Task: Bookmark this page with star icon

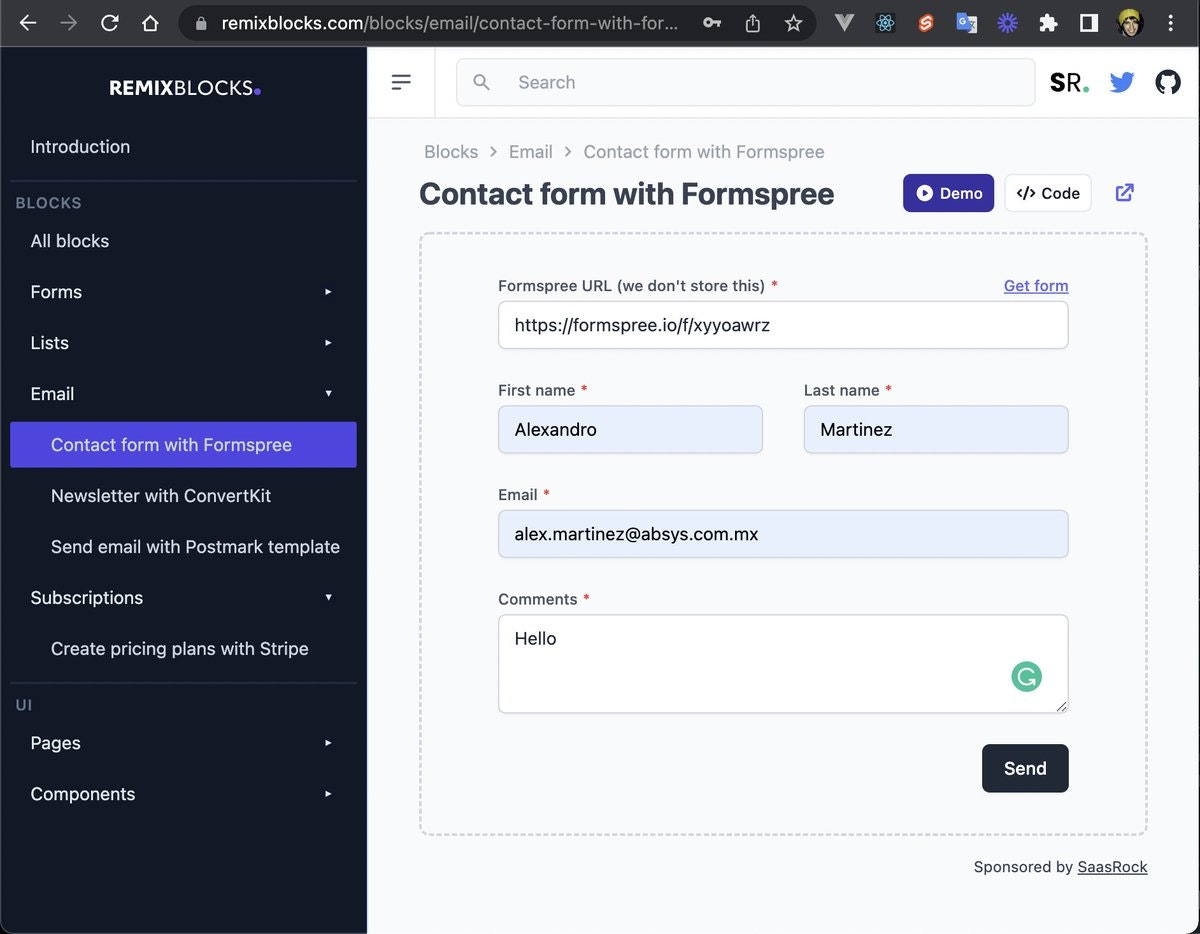Action: coord(793,23)
